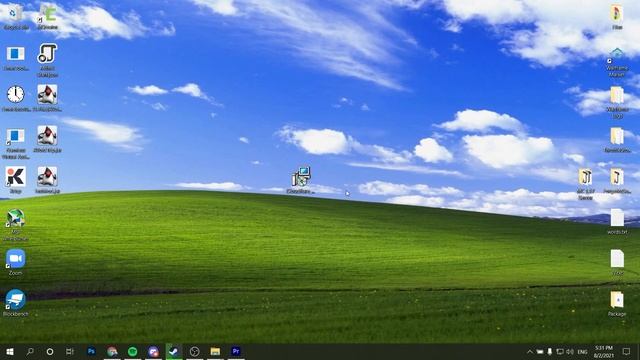Image resolution: width=640 pixels, height=360 pixels.
Task: Open the Action Center notifications icon
Action: click(x=627, y=352)
